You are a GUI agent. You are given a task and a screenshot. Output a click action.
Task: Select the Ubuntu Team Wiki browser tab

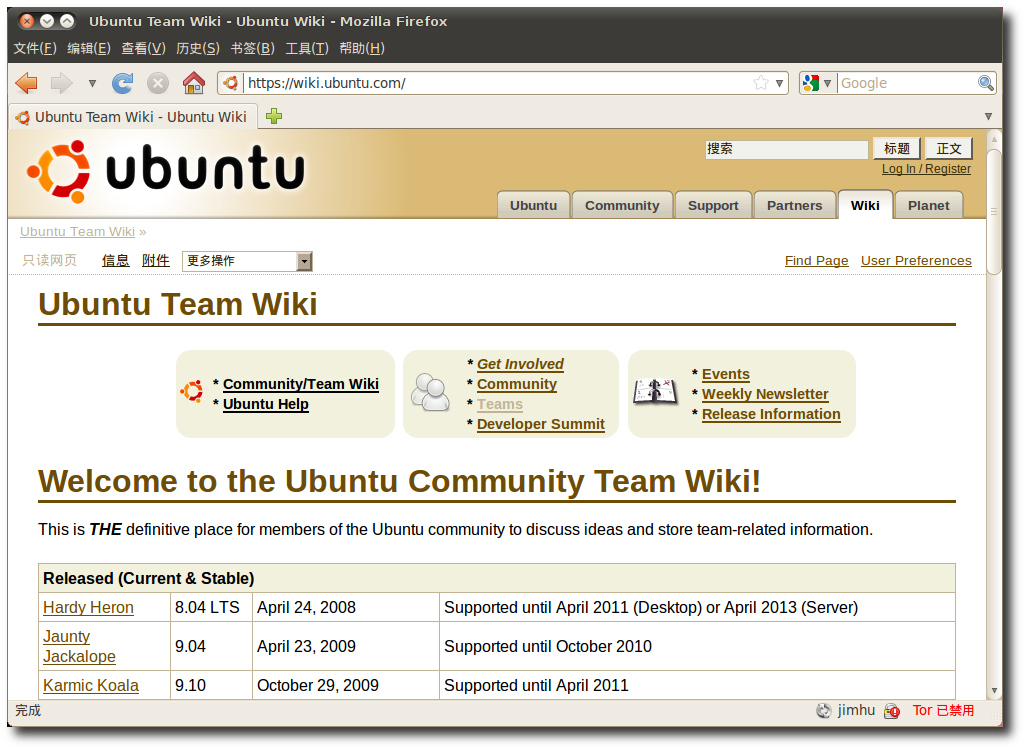click(x=133, y=116)
